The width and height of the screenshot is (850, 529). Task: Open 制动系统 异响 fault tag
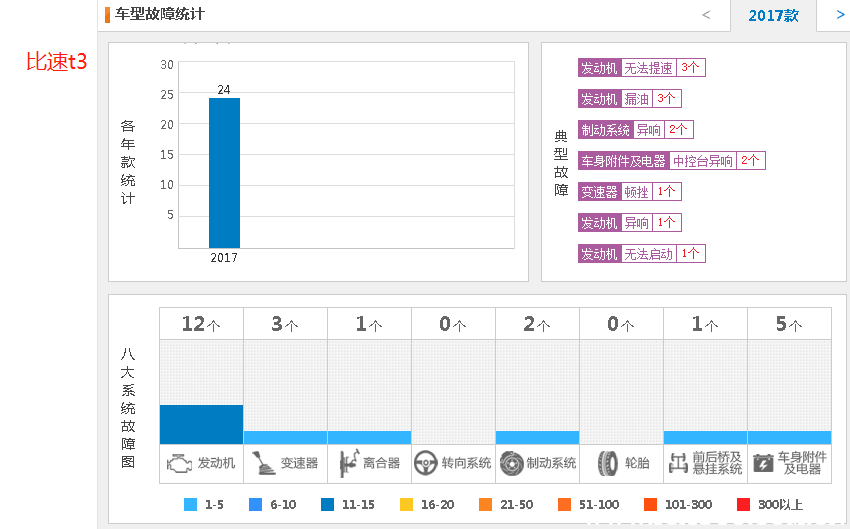pos(635,130)
